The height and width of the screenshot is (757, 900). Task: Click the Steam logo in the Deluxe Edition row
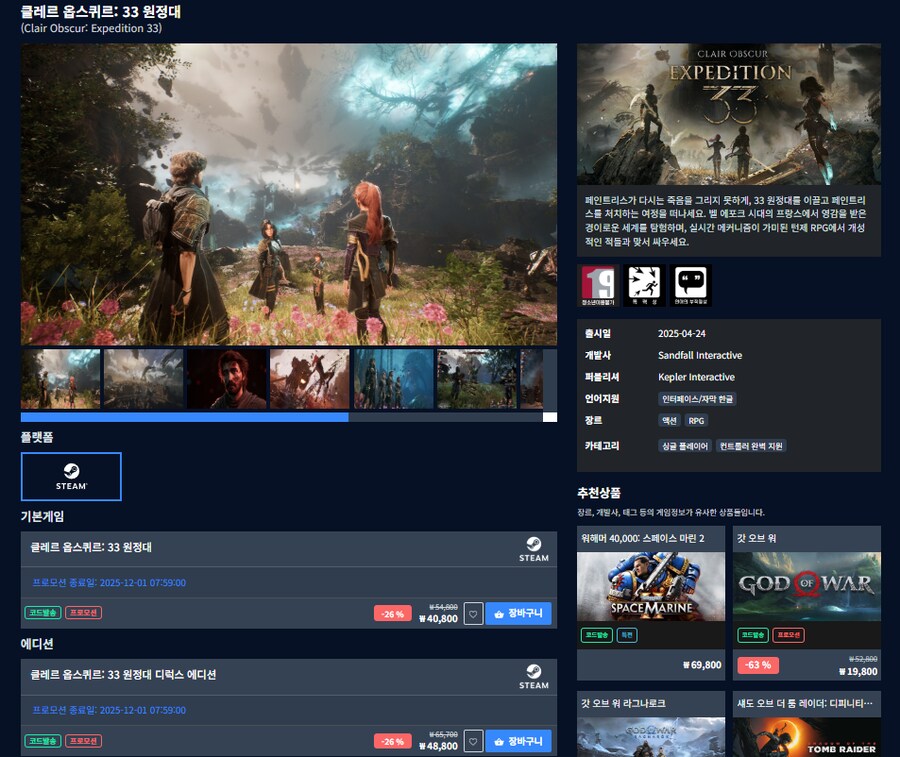click(x=533, y=676)
